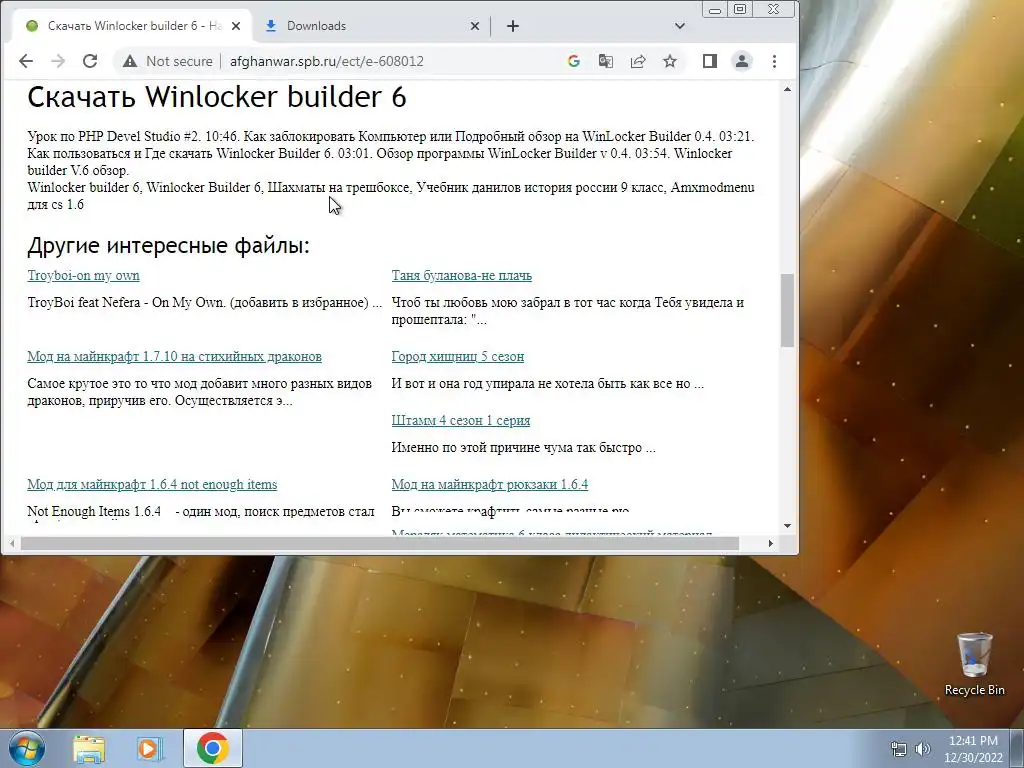Viewport: 1024px width, 768px height.
Task: Click the Google icon in address bar
Action: 573,61
